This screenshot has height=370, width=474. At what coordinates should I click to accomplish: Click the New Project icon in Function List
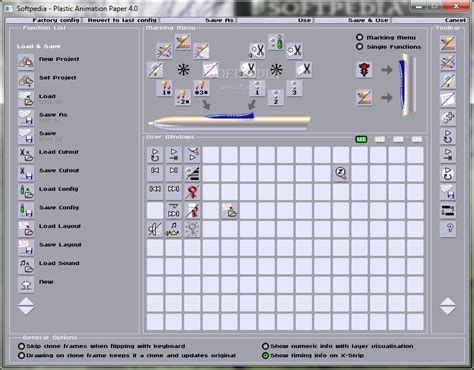click(26, 62)
